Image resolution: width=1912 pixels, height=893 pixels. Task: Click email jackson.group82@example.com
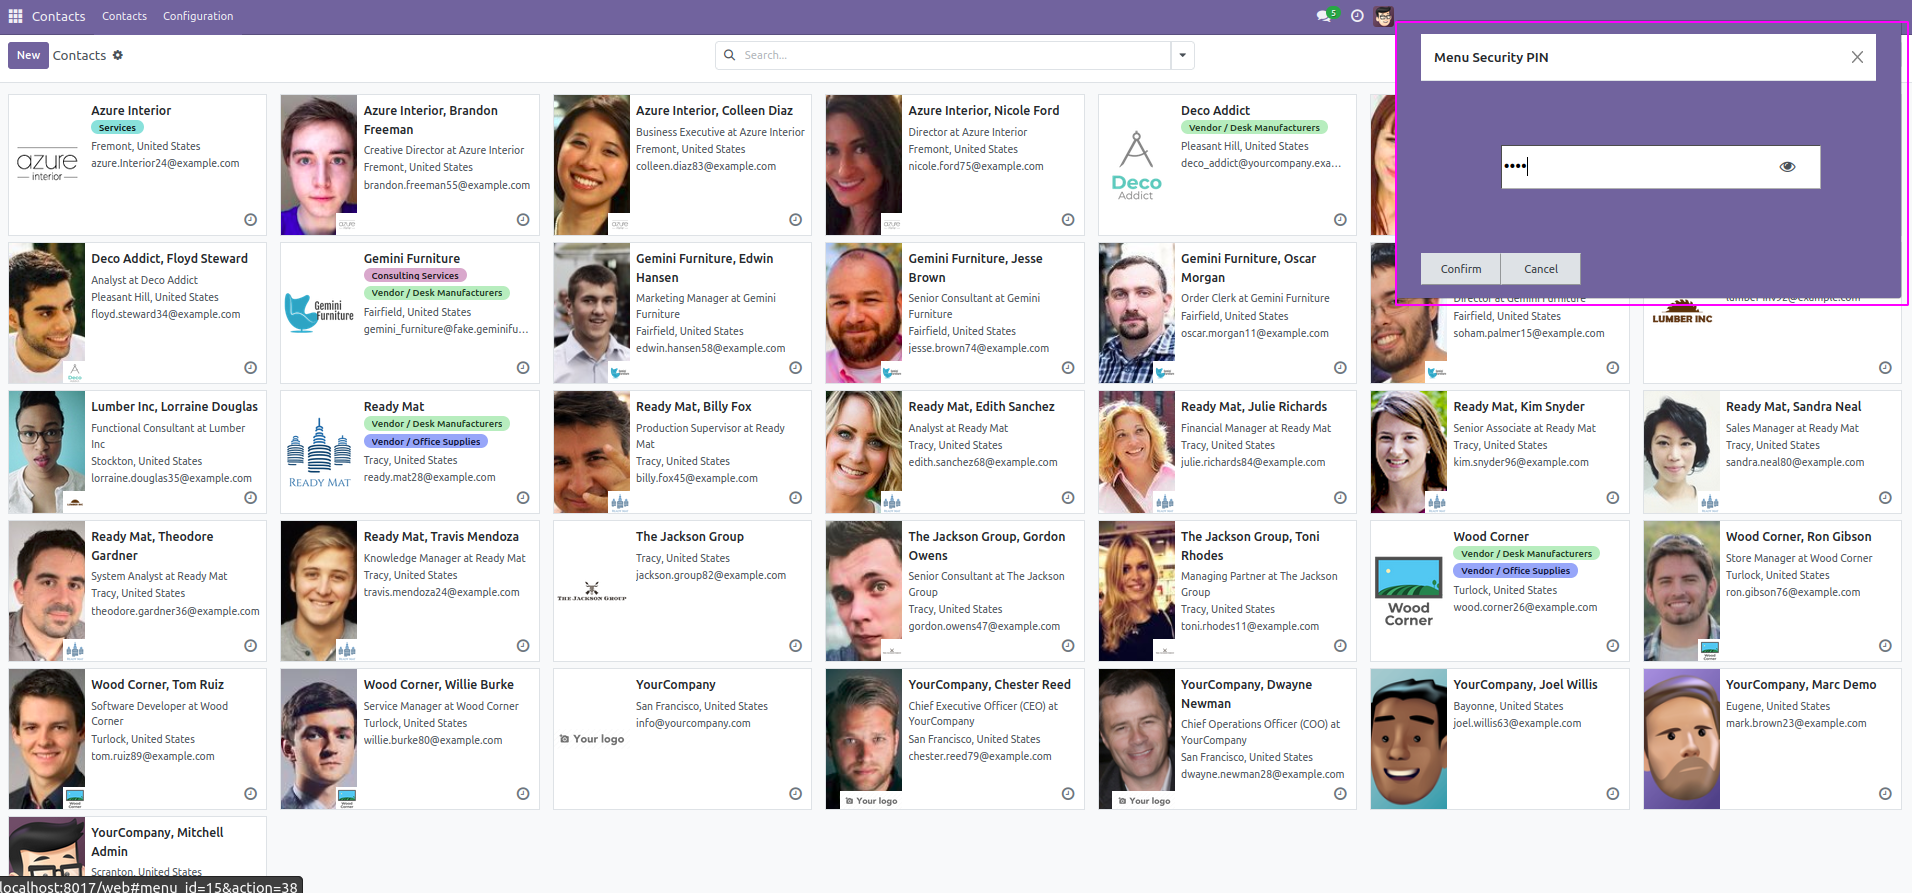point(711,576)
